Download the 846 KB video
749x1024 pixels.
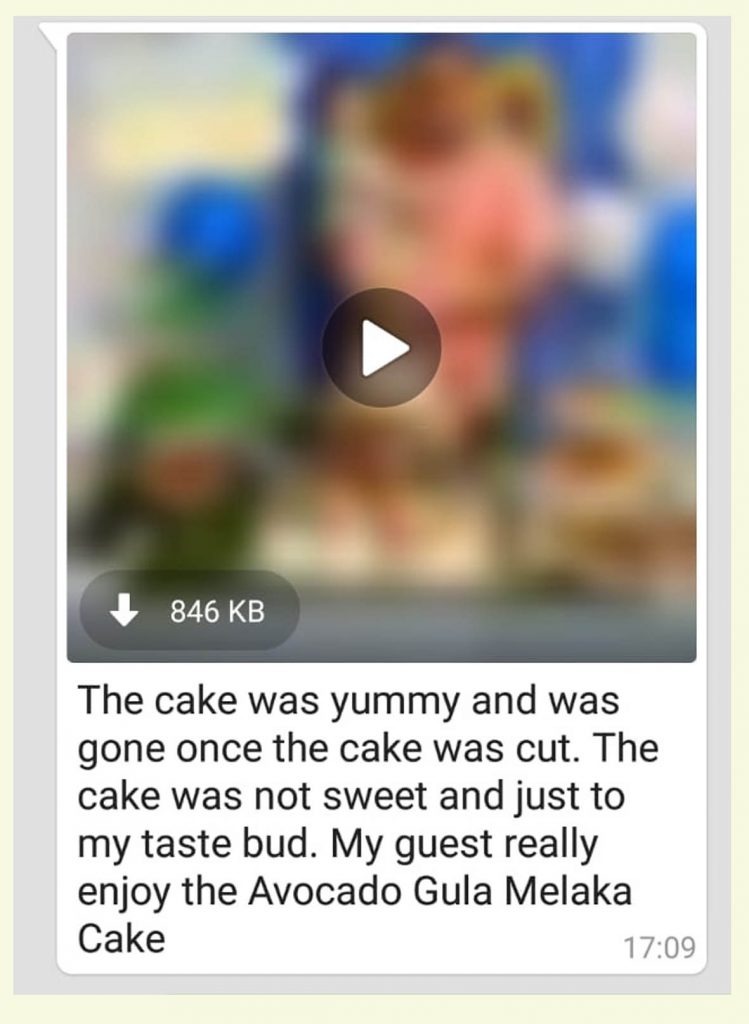(x=190, y=611)
